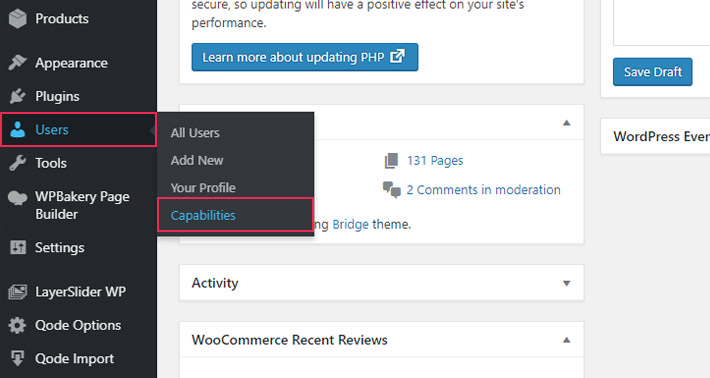710x378 pixels.
Task: Click the LayerSlider WP images icon
Action: [18, 292]
